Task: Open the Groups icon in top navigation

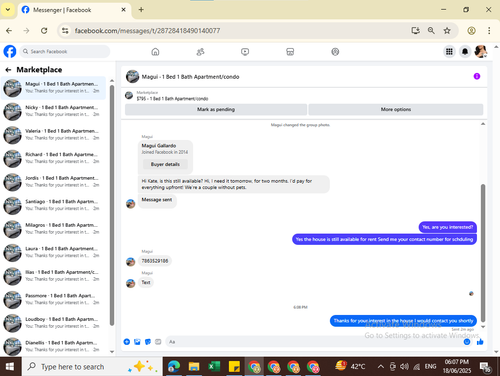Action: coord(335,52)
